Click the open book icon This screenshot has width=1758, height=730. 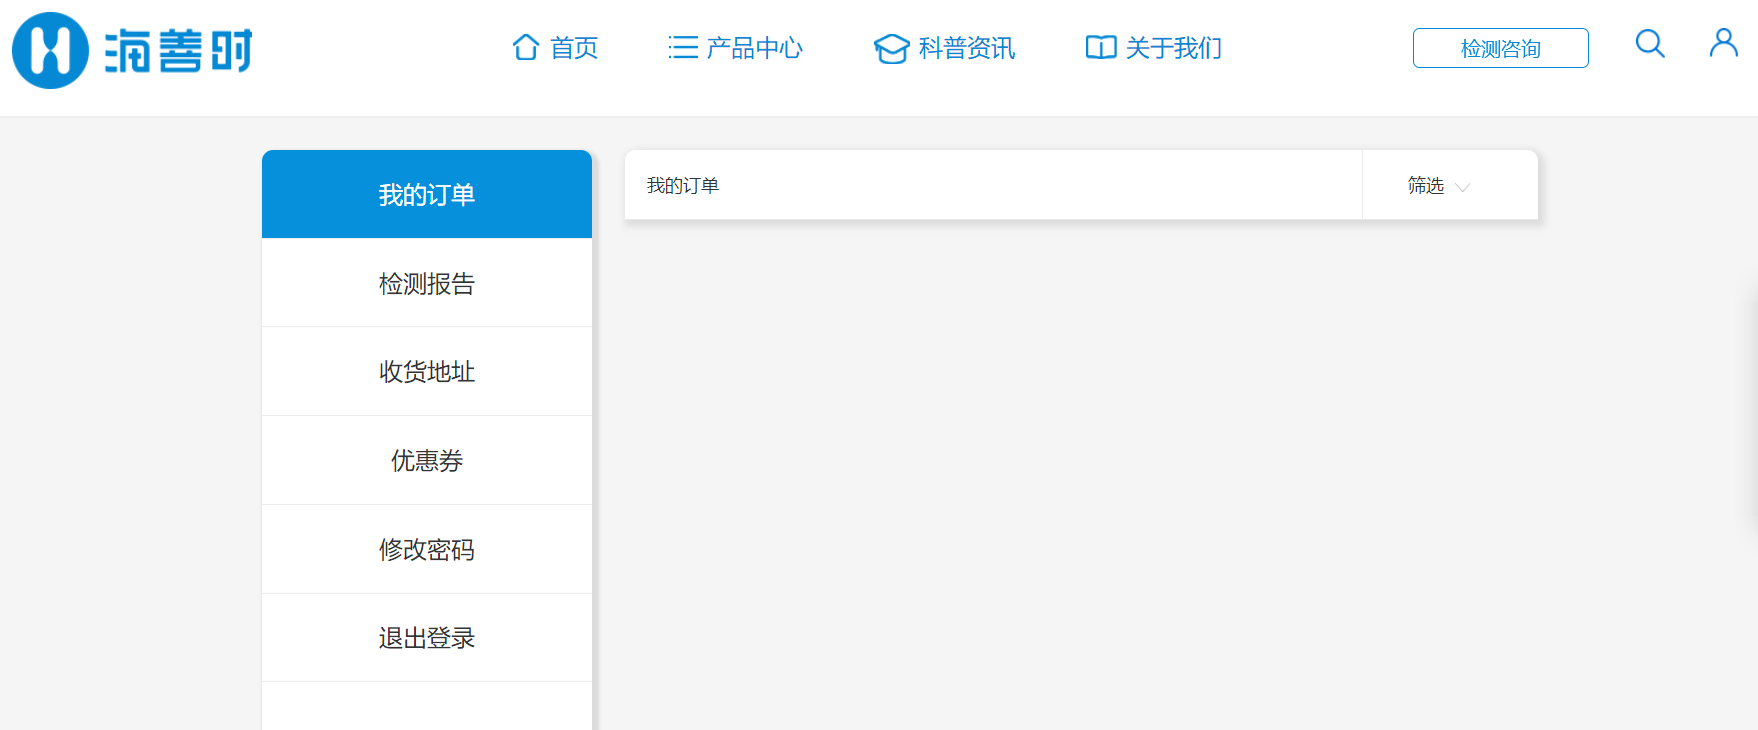click(1101, 47)
